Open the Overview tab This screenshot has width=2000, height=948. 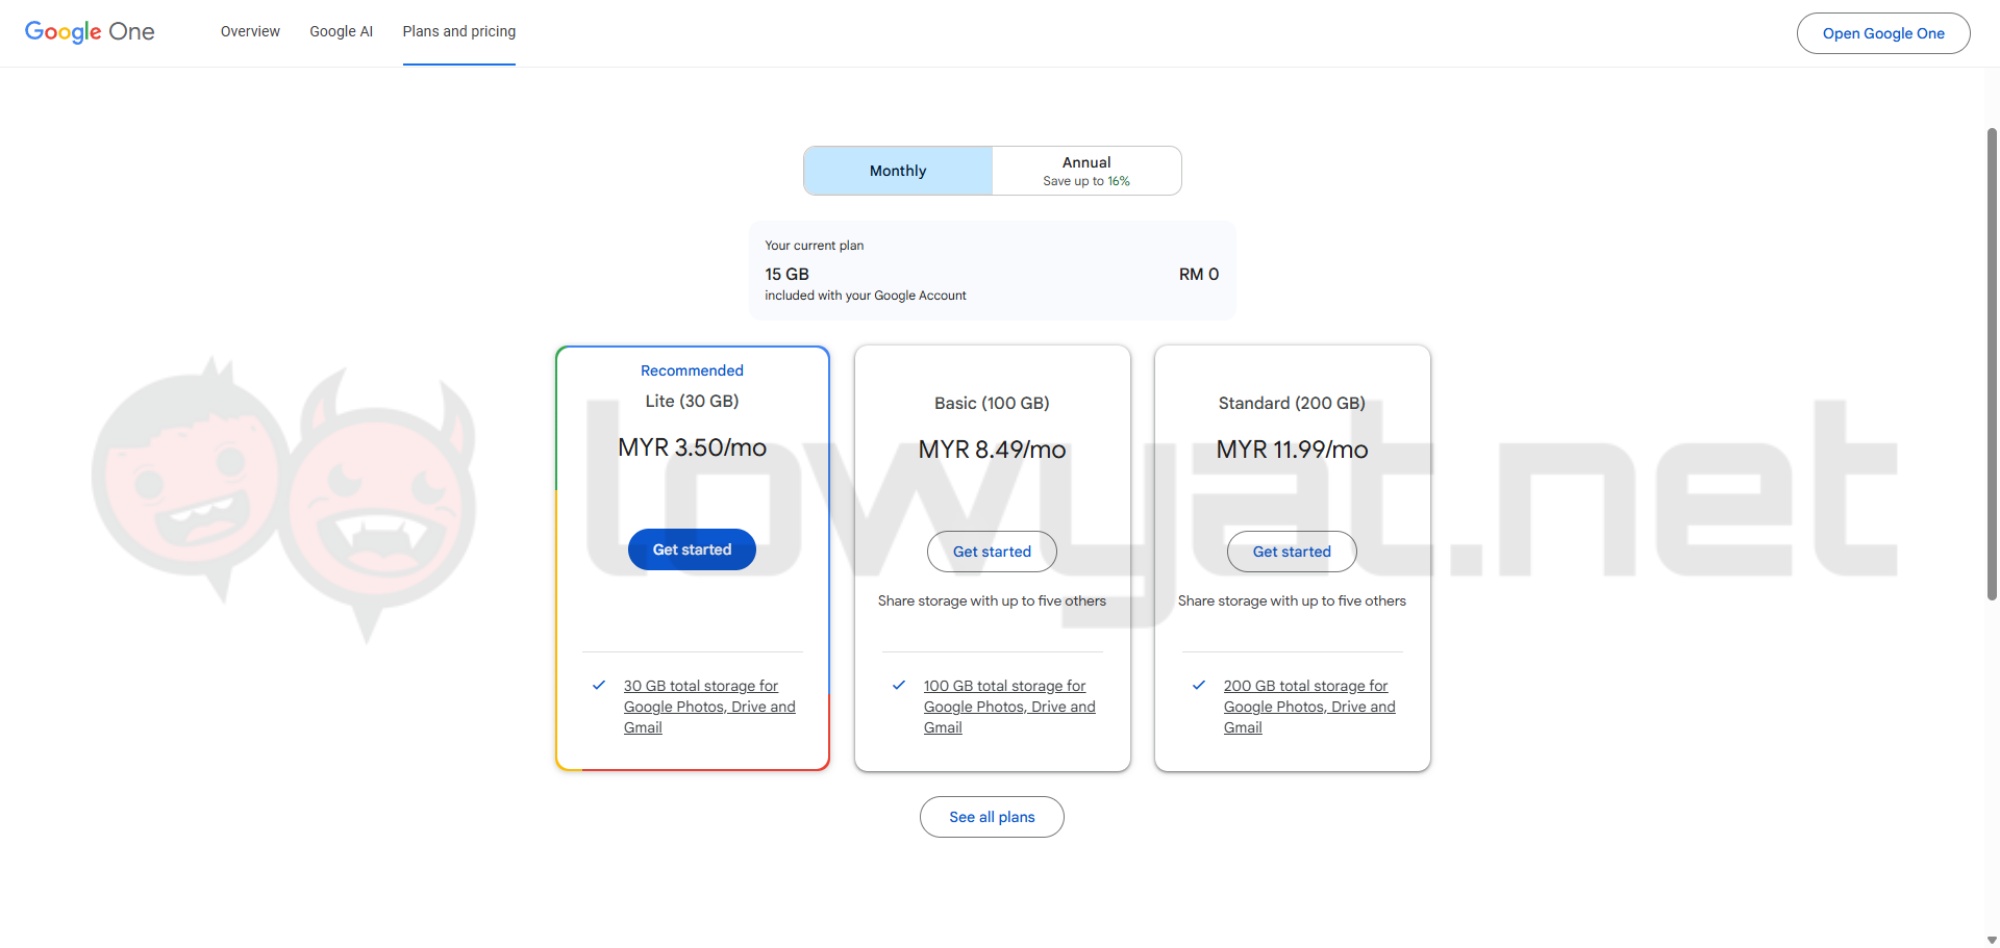[x=250, y=32]
